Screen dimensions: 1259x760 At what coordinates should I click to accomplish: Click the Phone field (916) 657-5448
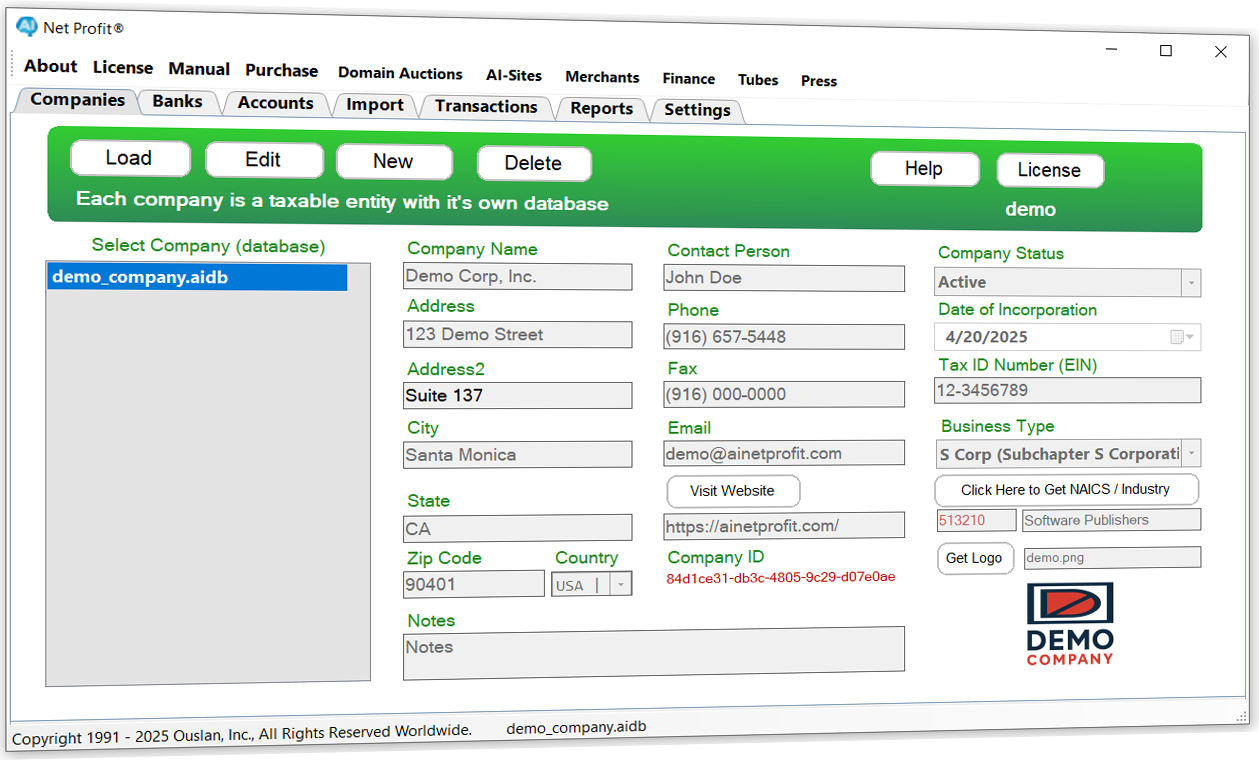784,337
